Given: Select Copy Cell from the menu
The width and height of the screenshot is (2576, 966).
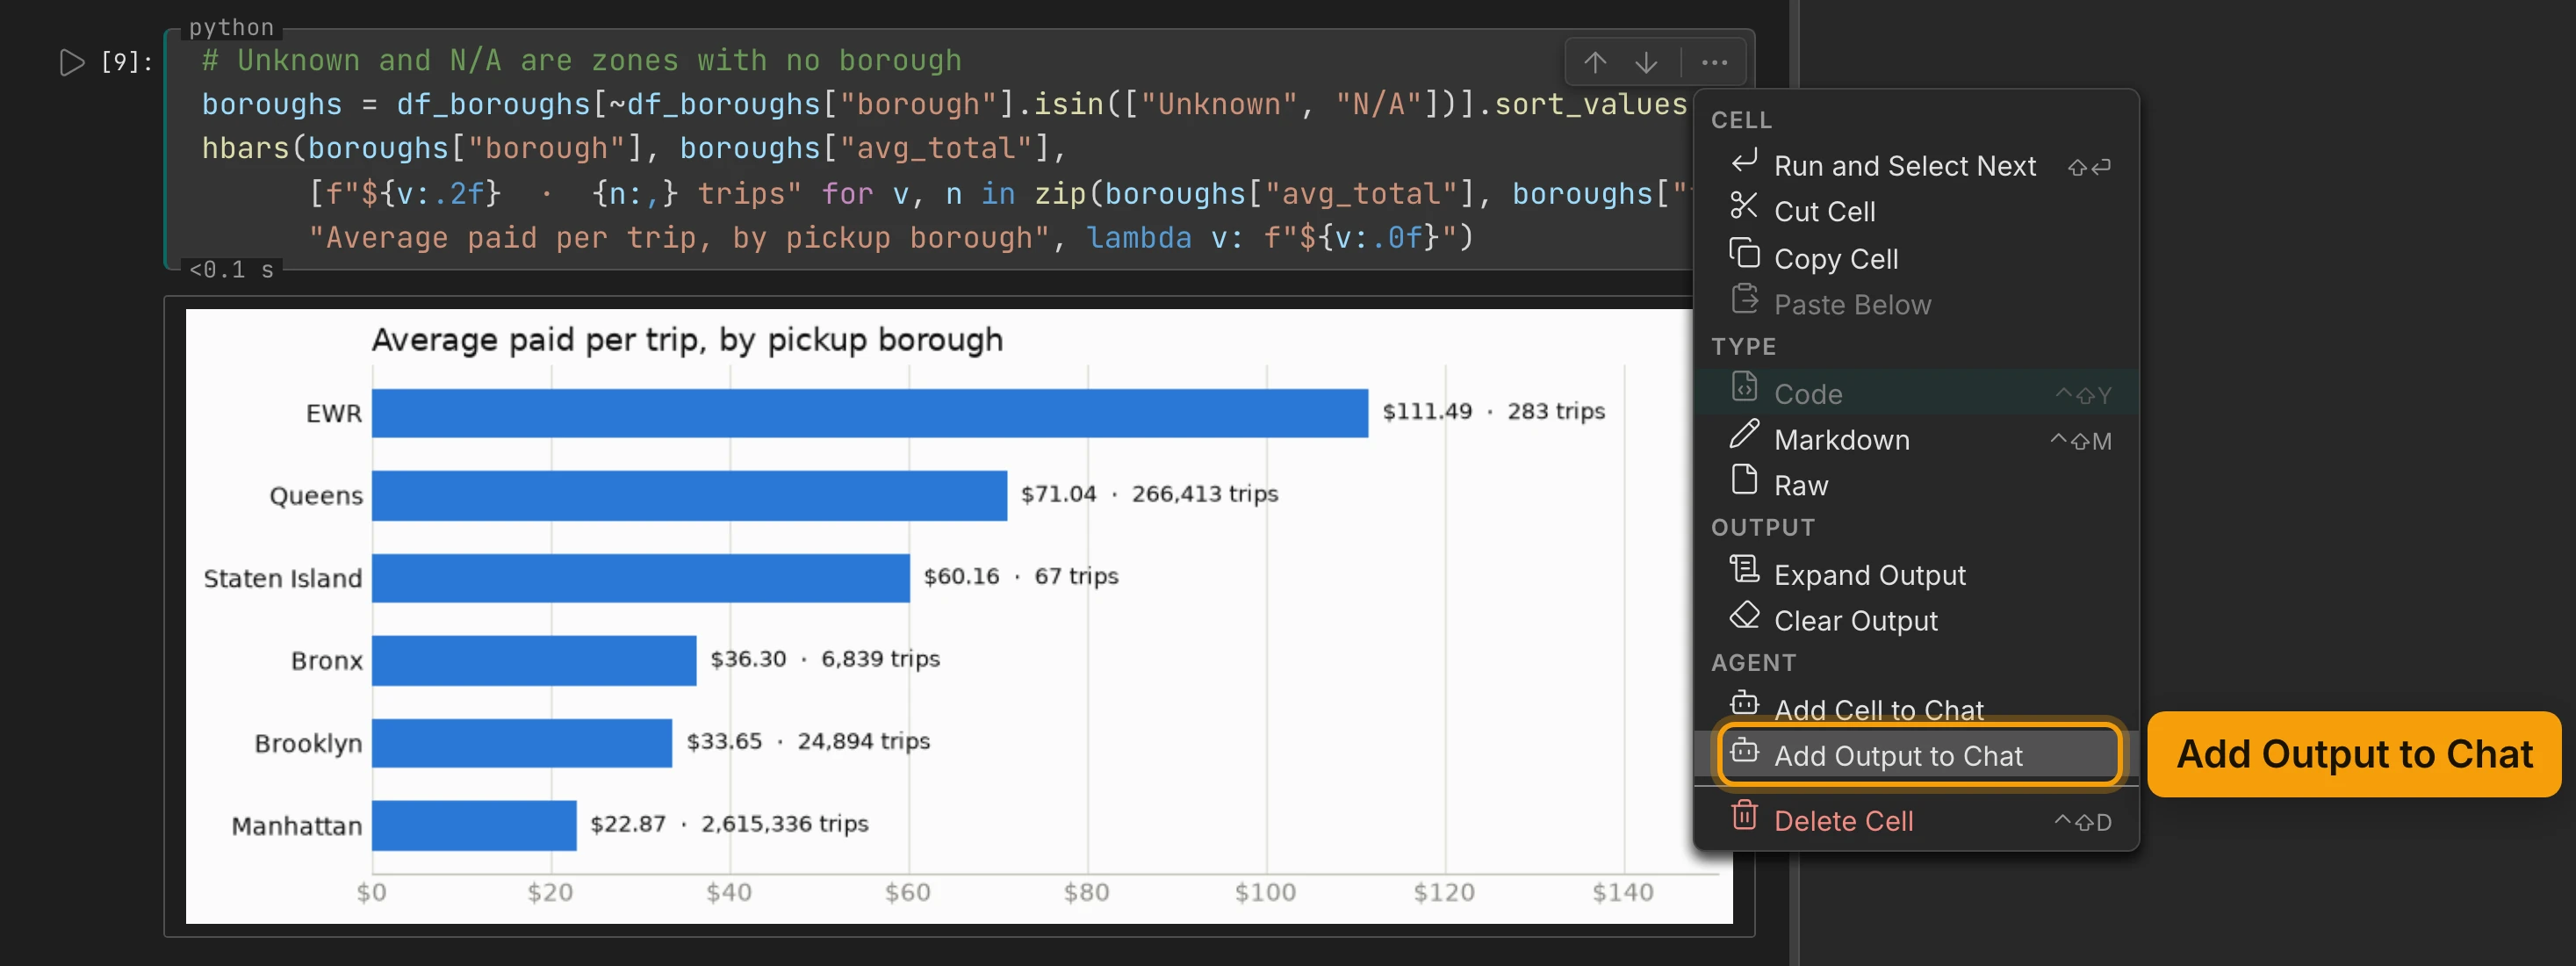Looking at the screenshot, I should (x=1916, y=258).
